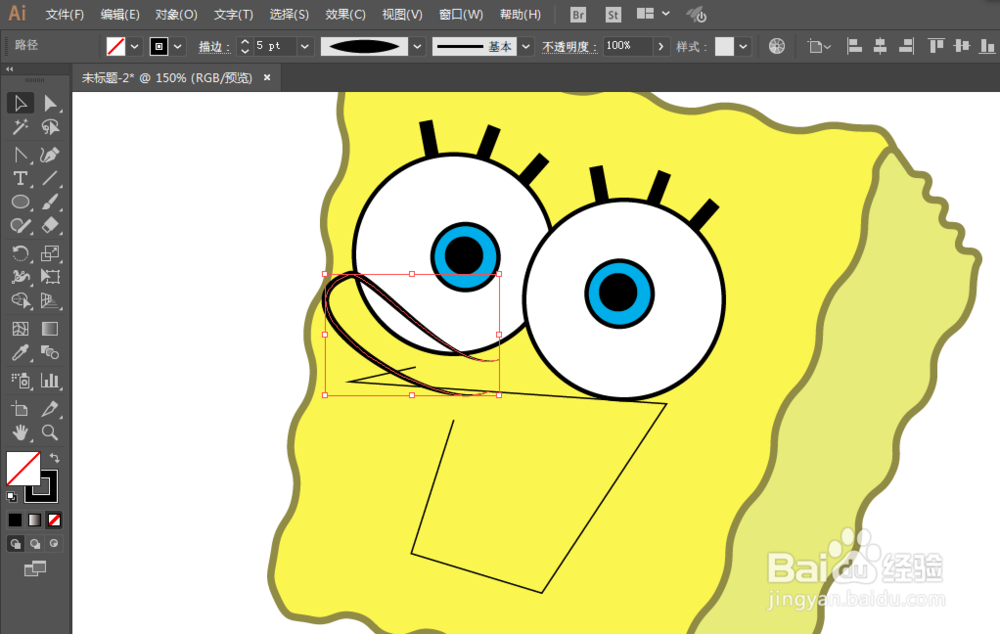Open arrange documents dropdown
1000x634 pixels.
click(x=653, y=13)
